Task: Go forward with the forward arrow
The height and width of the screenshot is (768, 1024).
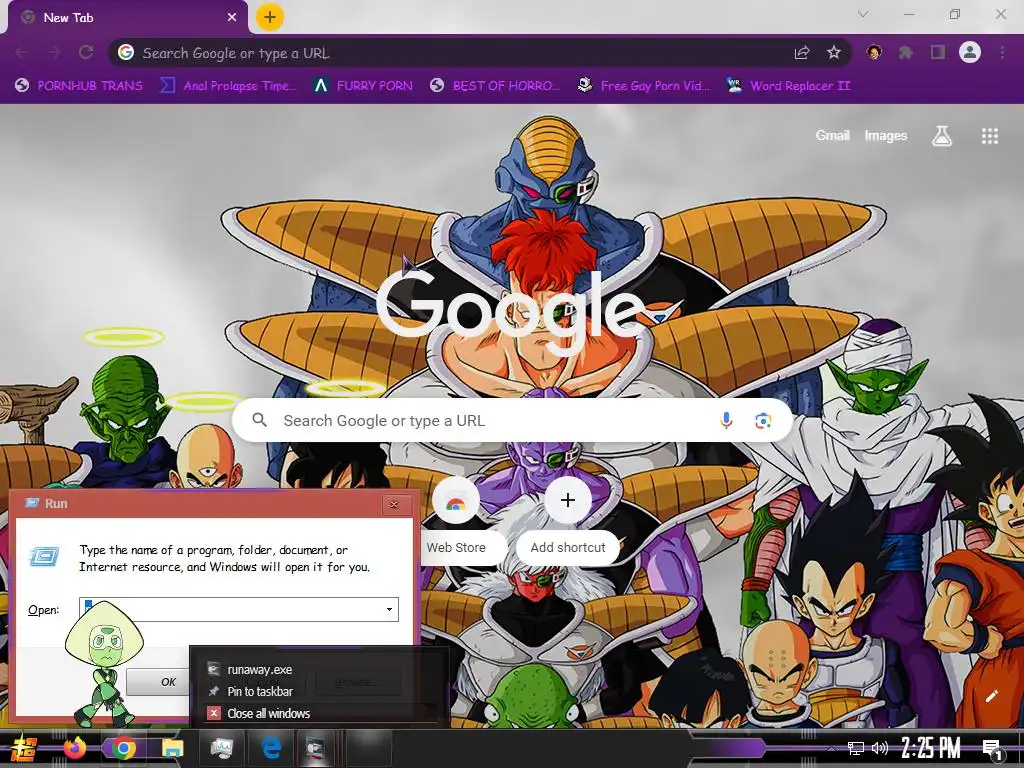Action: click(54, 53)
